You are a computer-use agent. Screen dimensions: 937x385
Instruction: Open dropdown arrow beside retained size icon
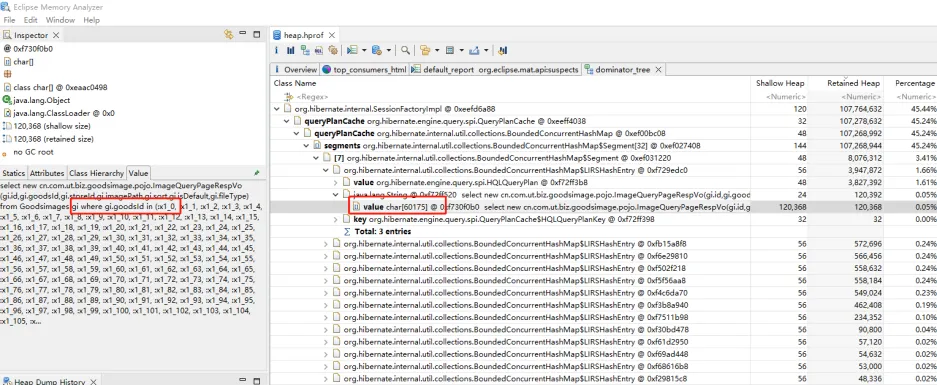point(461,50)
